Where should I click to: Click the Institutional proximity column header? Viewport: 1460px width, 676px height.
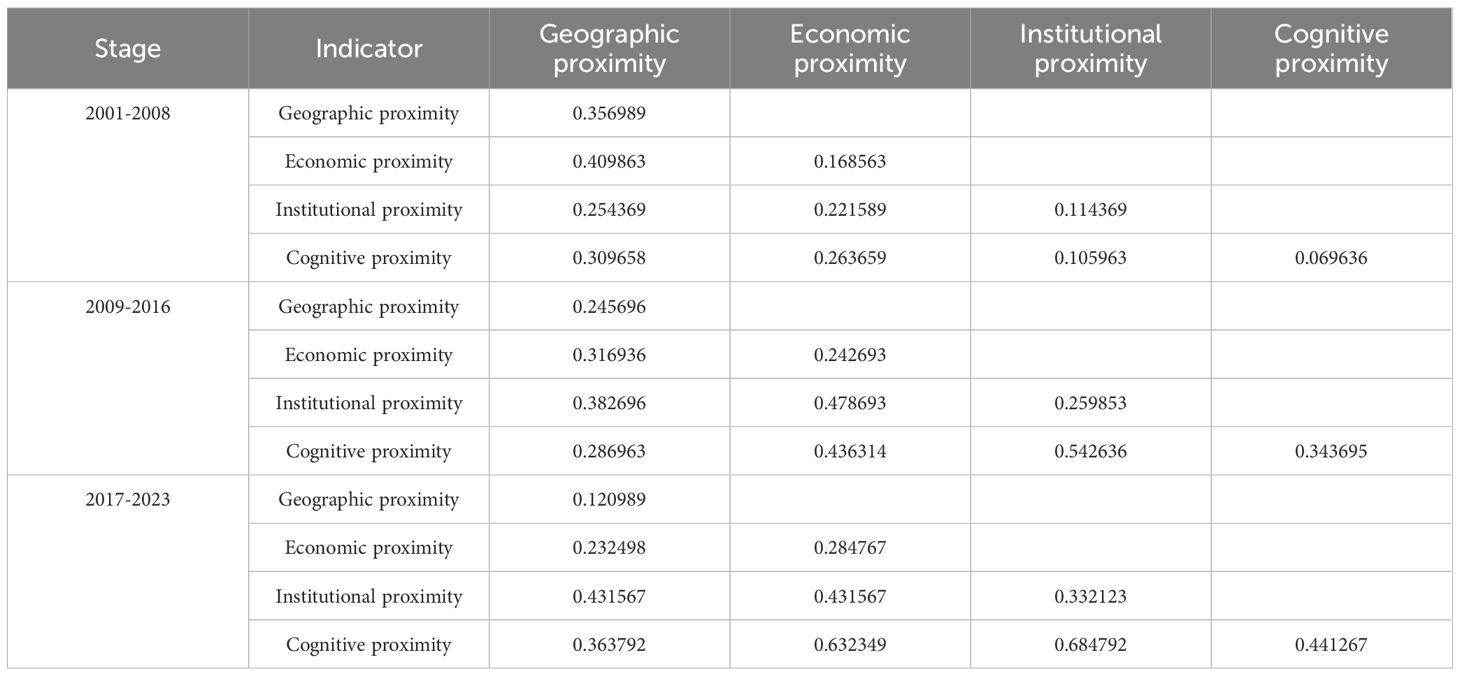click(1090, 48)
